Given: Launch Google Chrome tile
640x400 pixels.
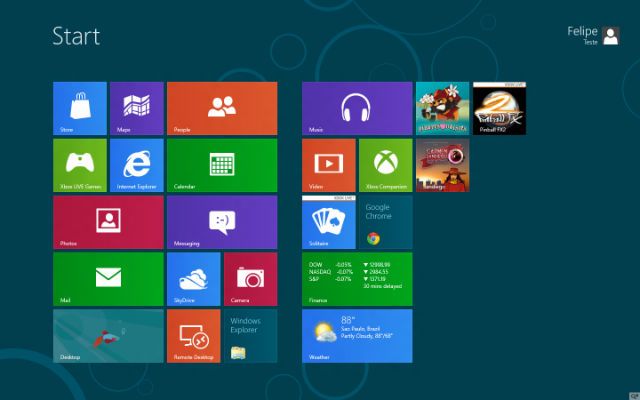Looking at the screenshot, I should pyautogui.click(x=386, y=222).
